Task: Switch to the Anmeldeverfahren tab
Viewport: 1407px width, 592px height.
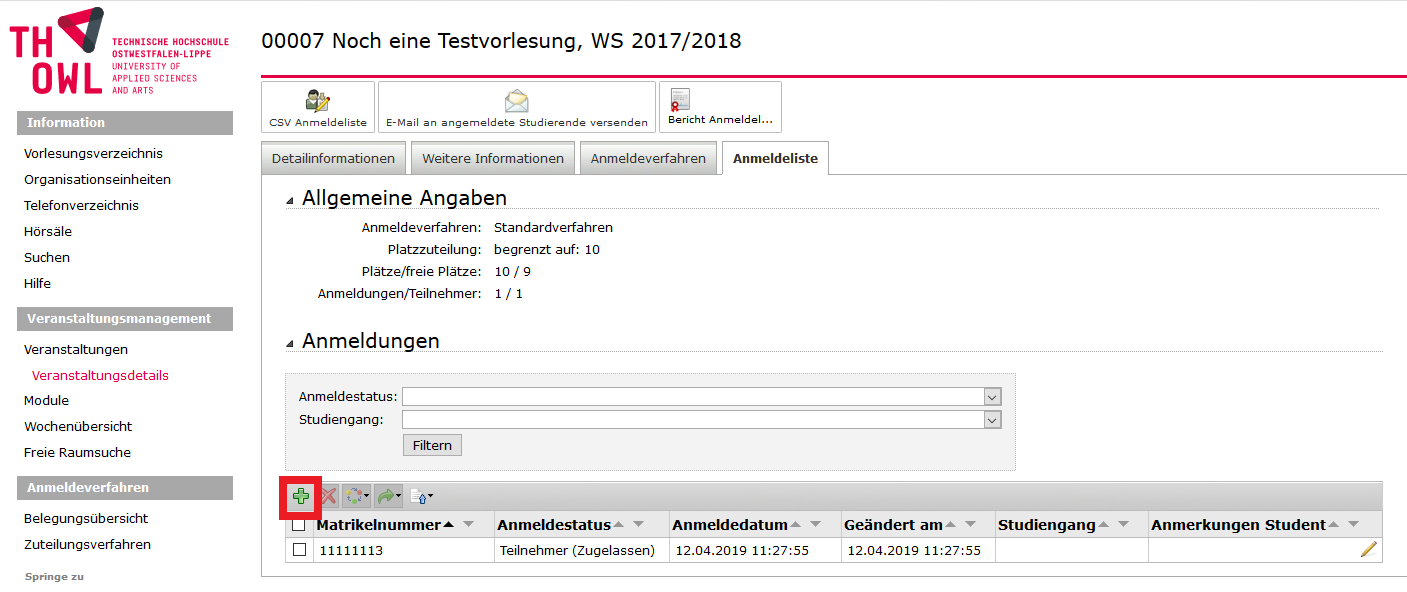Action: (648, 159)
